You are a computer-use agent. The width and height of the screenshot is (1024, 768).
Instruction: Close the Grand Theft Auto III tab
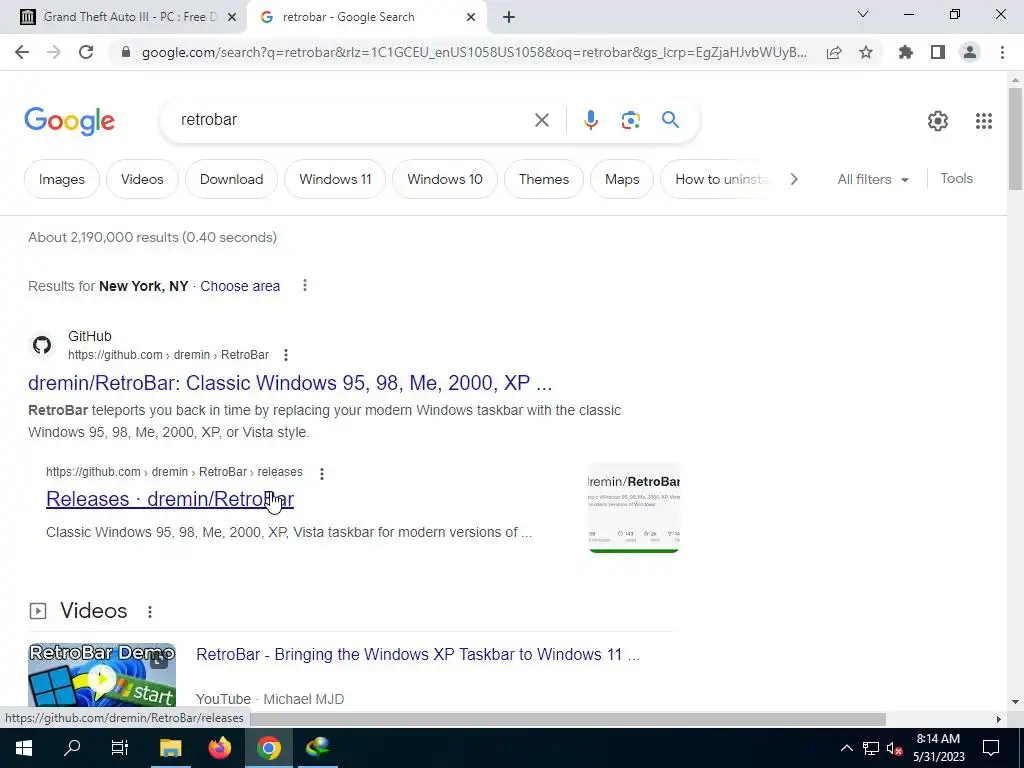(232, 17)
